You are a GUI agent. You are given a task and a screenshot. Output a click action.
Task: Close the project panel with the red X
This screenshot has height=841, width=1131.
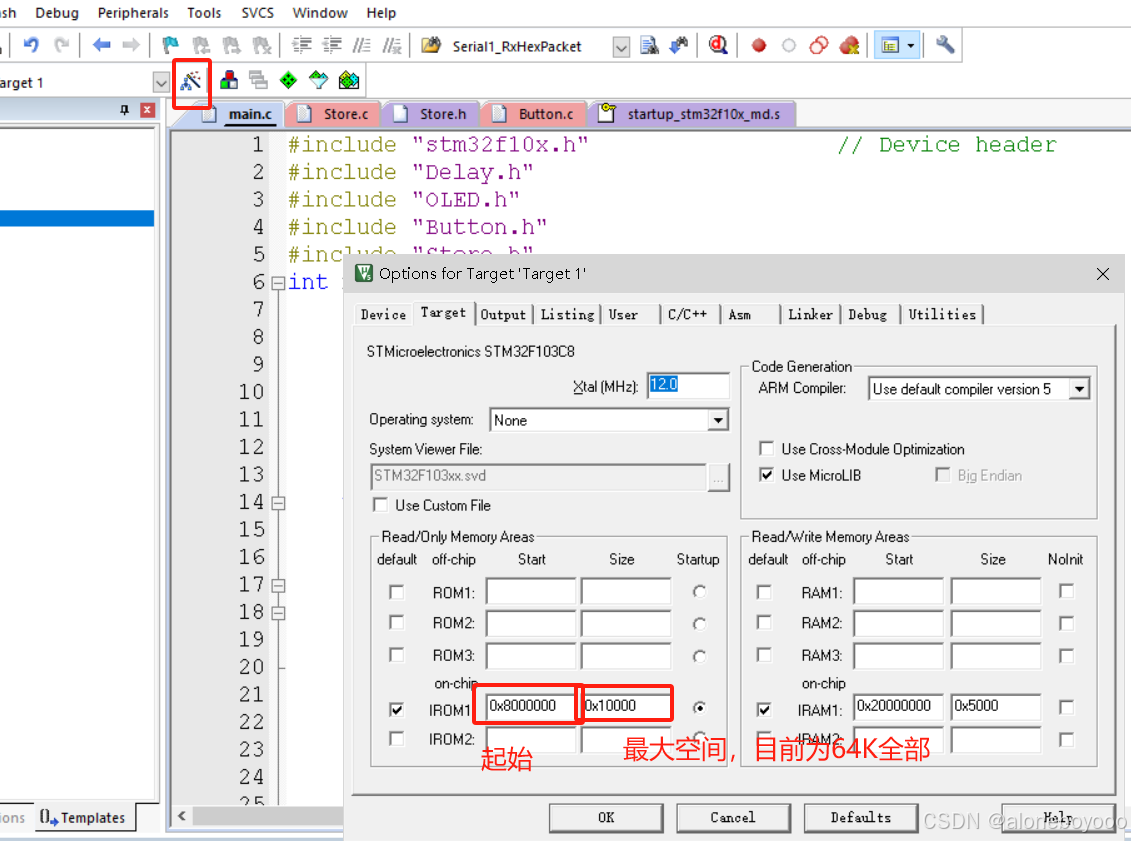(x=147, y=110)
